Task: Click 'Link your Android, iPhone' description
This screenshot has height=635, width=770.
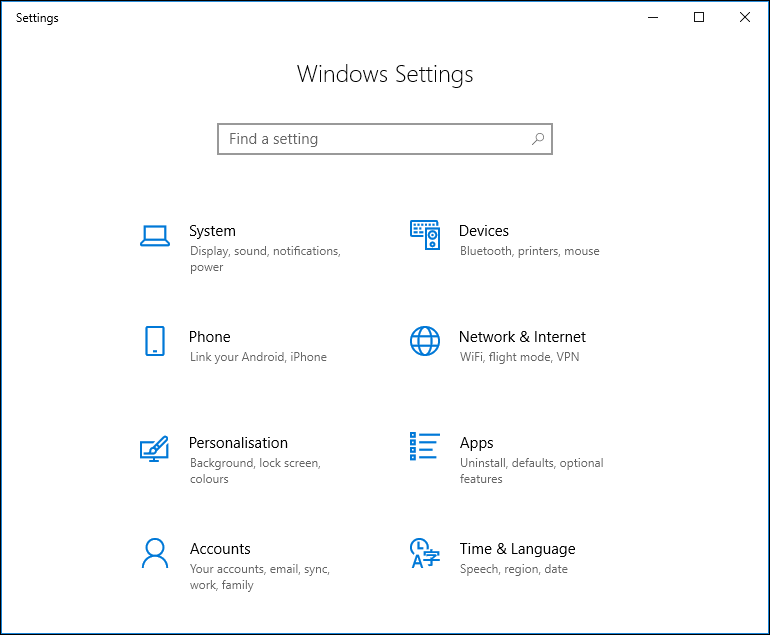Action: 258,357
